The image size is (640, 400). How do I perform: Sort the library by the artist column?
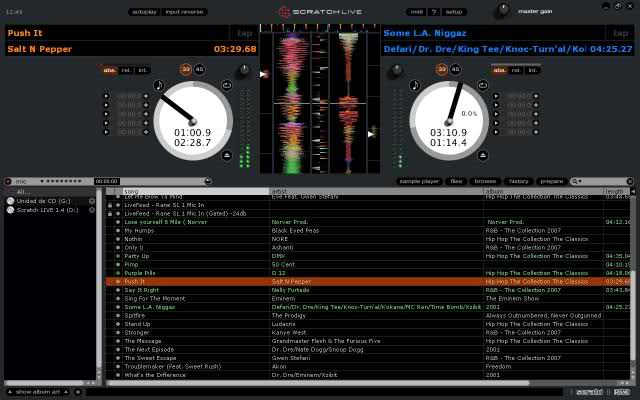pyautogui.click(x=376, y=191)
